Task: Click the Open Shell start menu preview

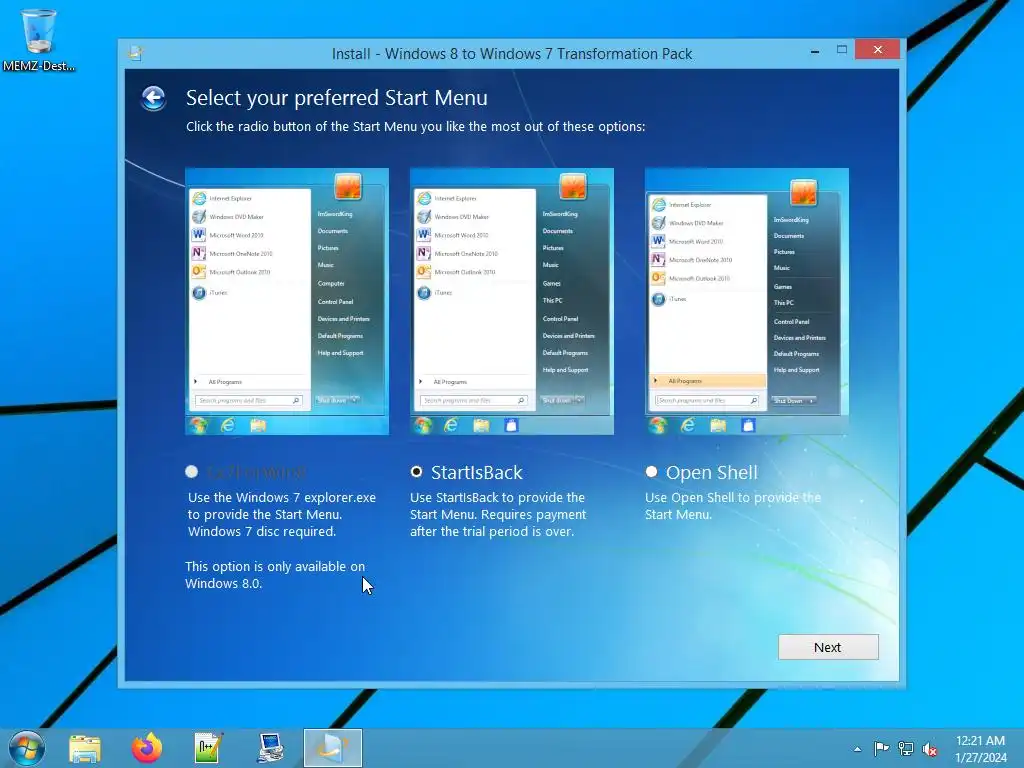Action: 746,302
